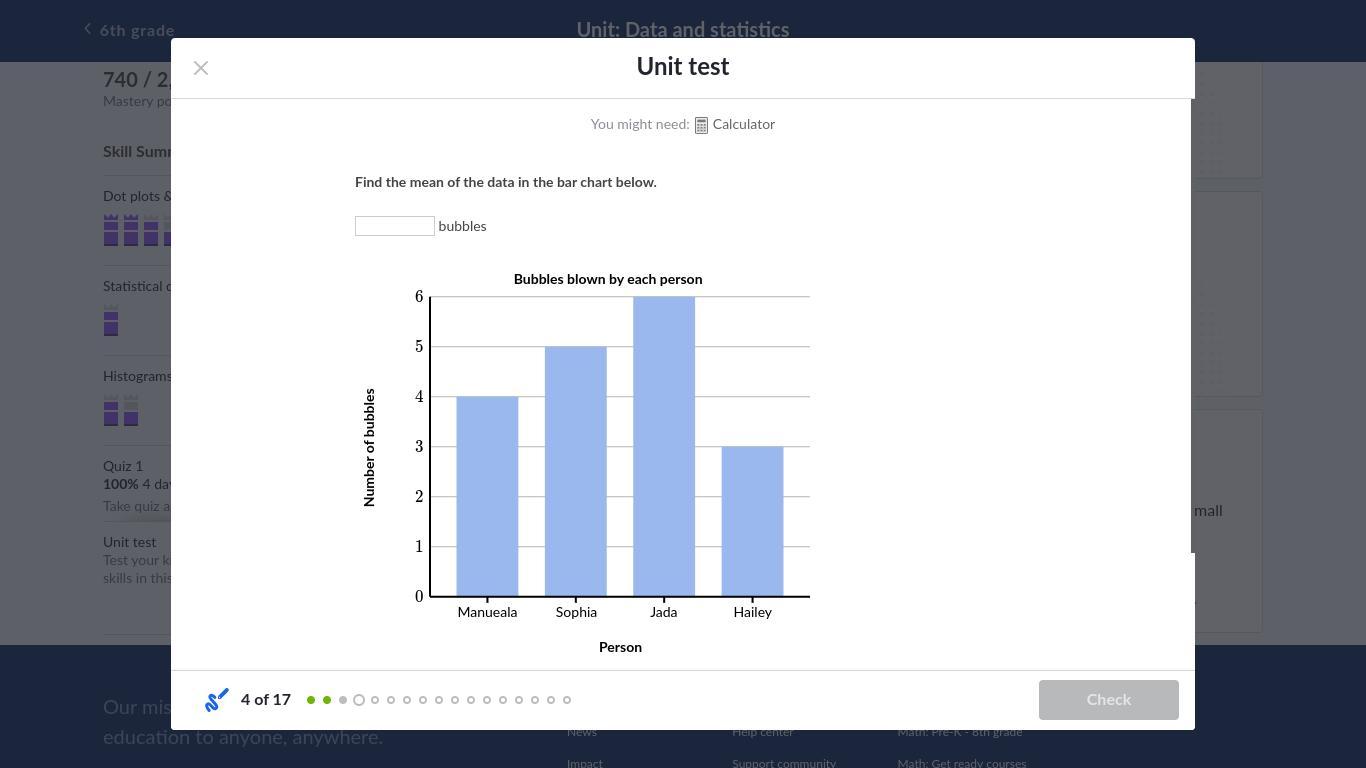Click the 'Unit: Data and statistics' heading
This screenshot has height=768, width=1366.
(683, 30)
